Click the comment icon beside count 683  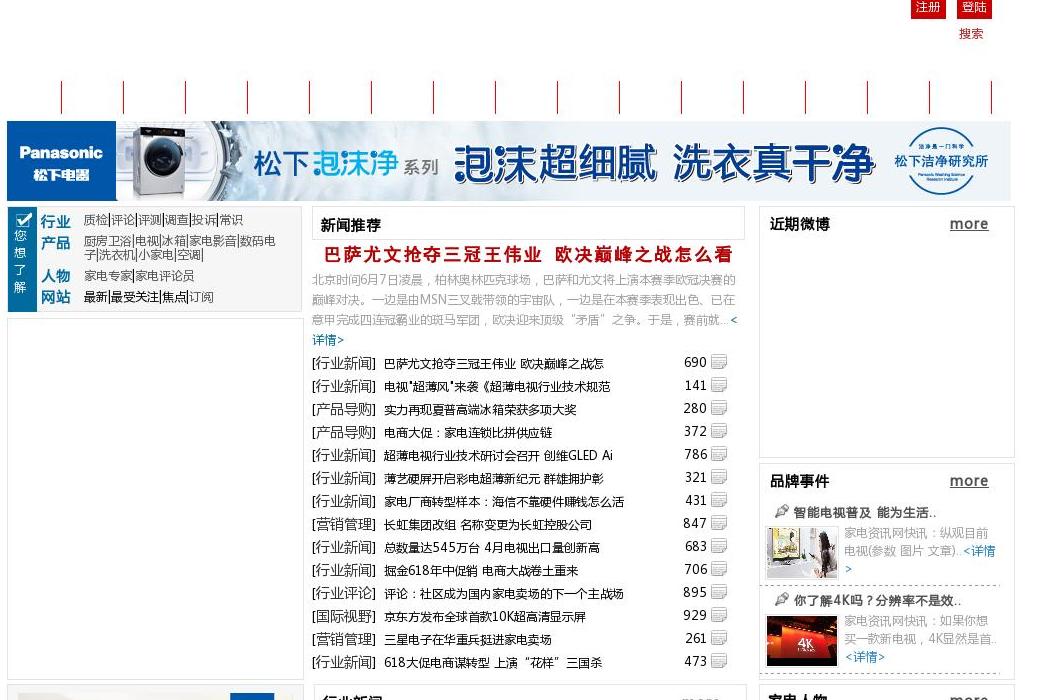tap(718, 546)
